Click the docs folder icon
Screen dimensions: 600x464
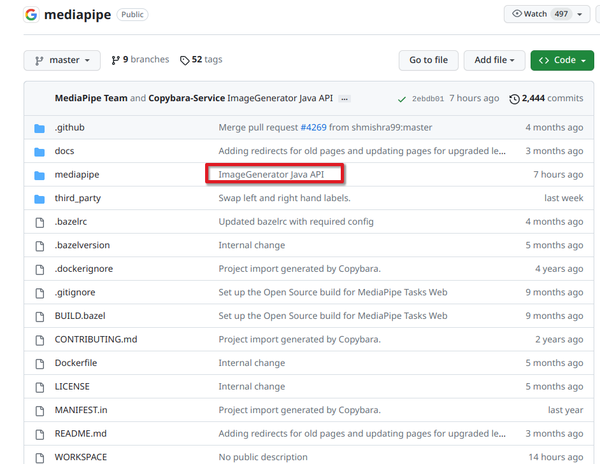coord(40,151)
